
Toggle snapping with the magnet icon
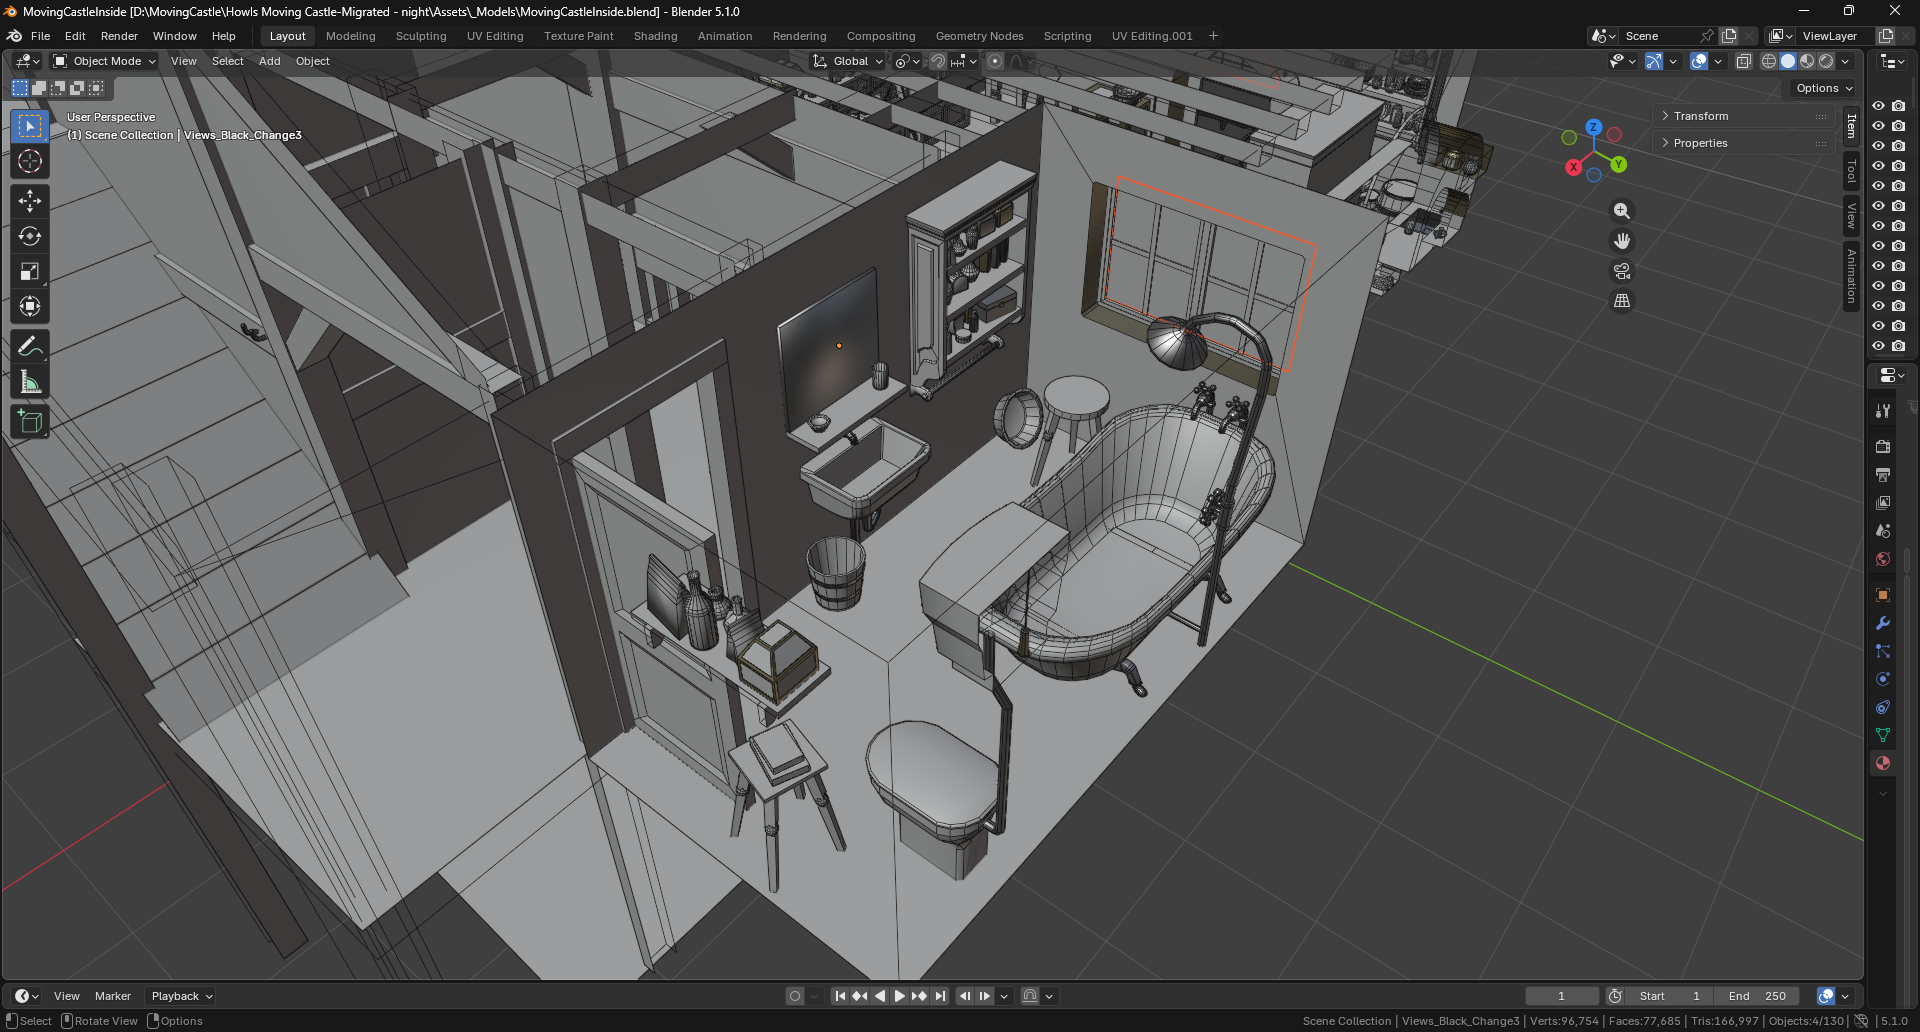click(x=938, y=61)
